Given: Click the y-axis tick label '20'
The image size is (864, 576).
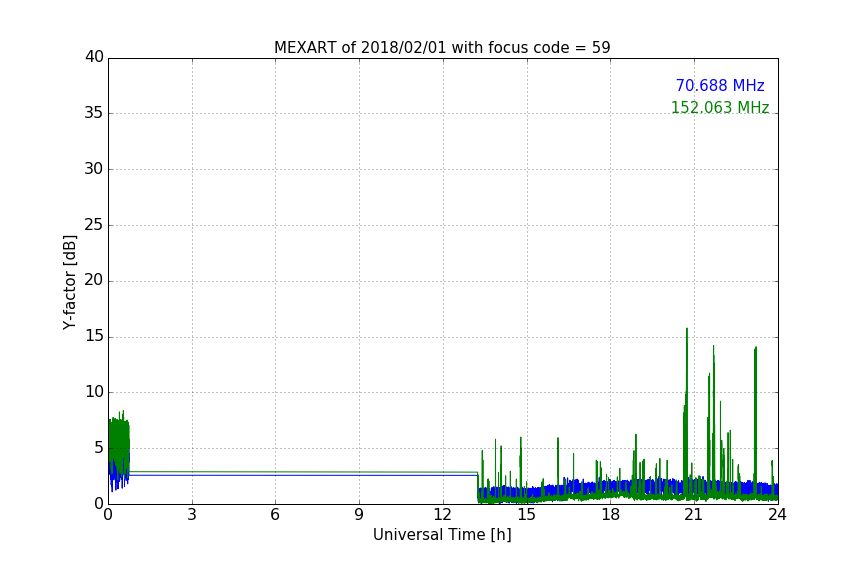Looking at the screenshot, I should point(94,281).
